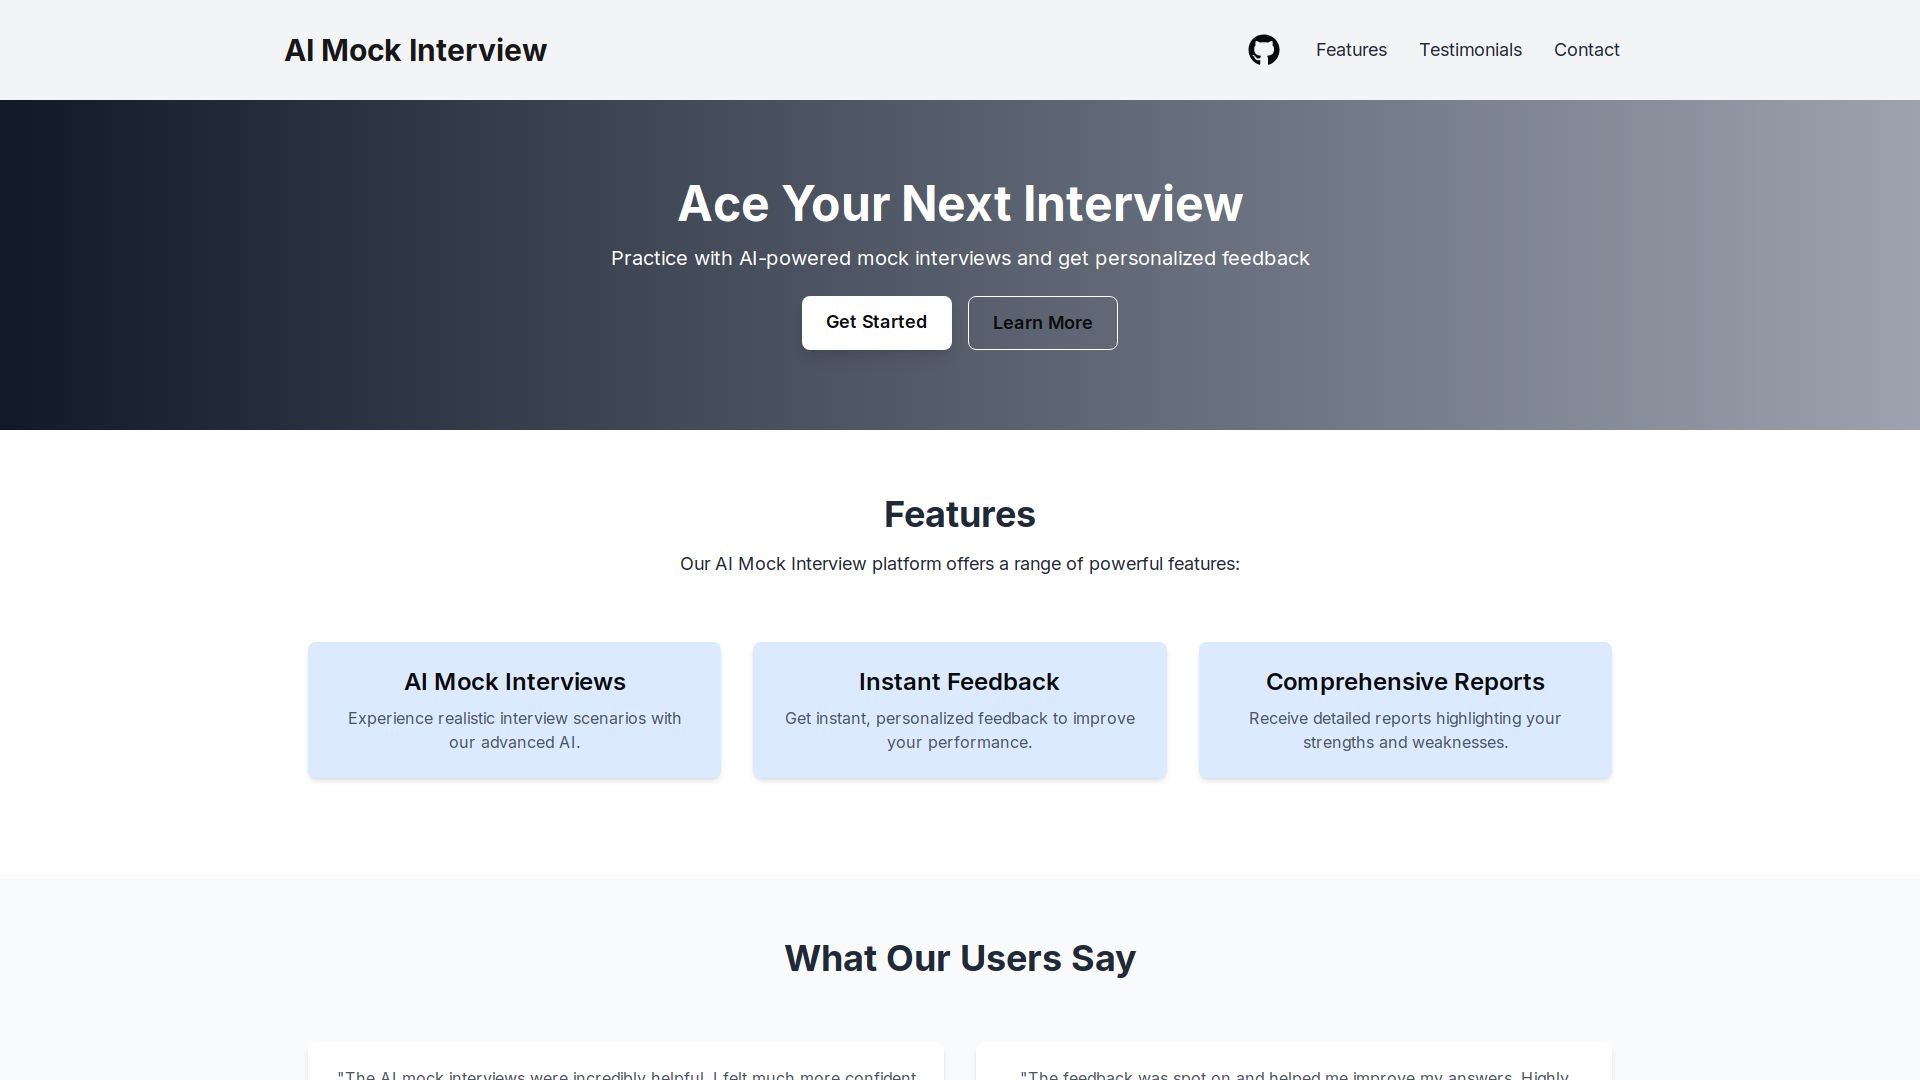Open the GitHub repository icon
The width and height of the screenshot is (1920, 1080).
click(1264, 49)
